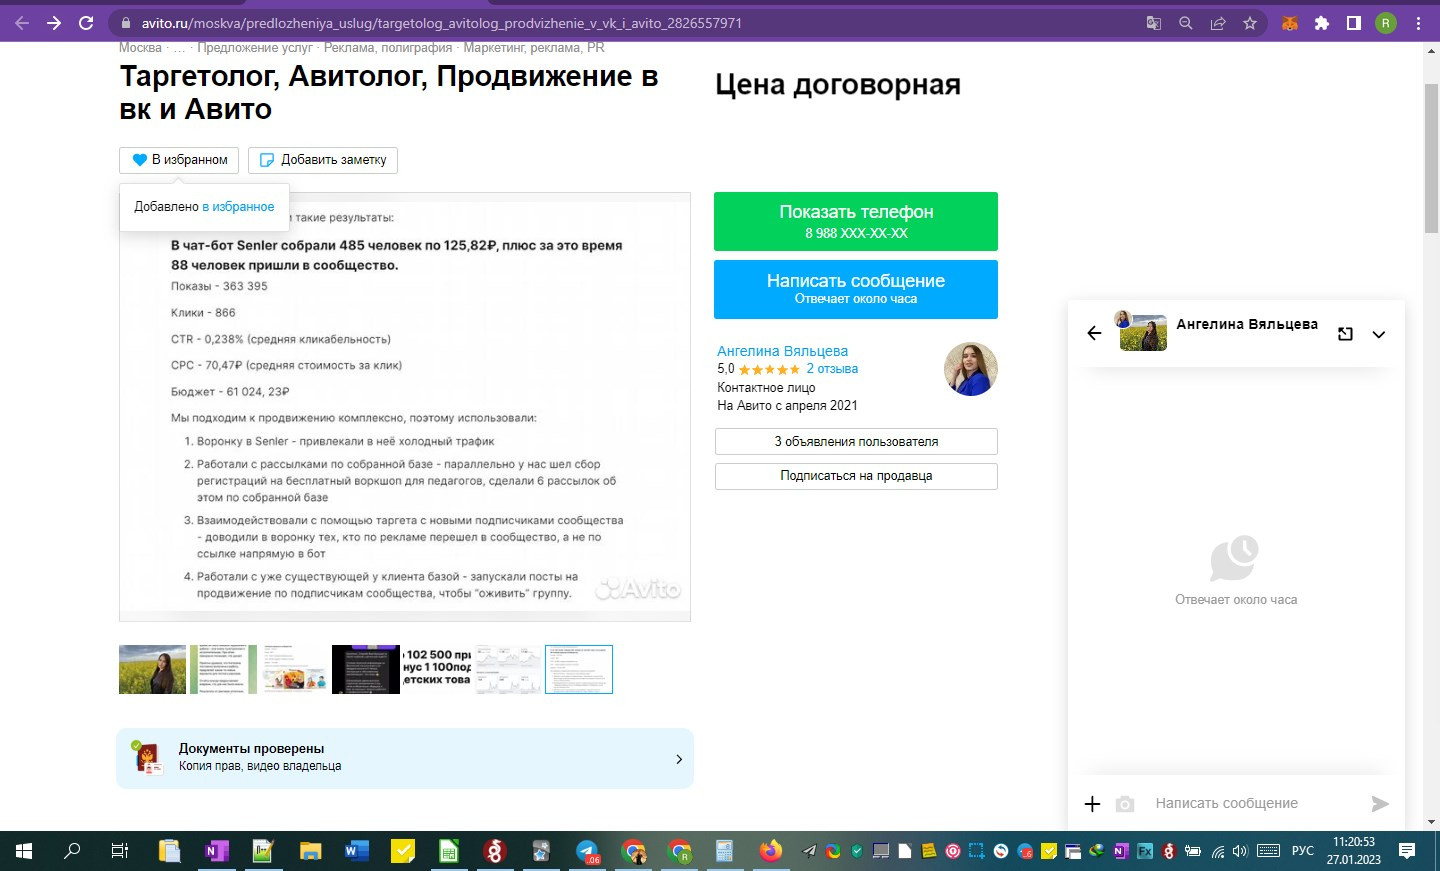The width and height of the screenshot is (1440, 871).
Task: Open OneNote from the taskbar
Action: (216, 851)
